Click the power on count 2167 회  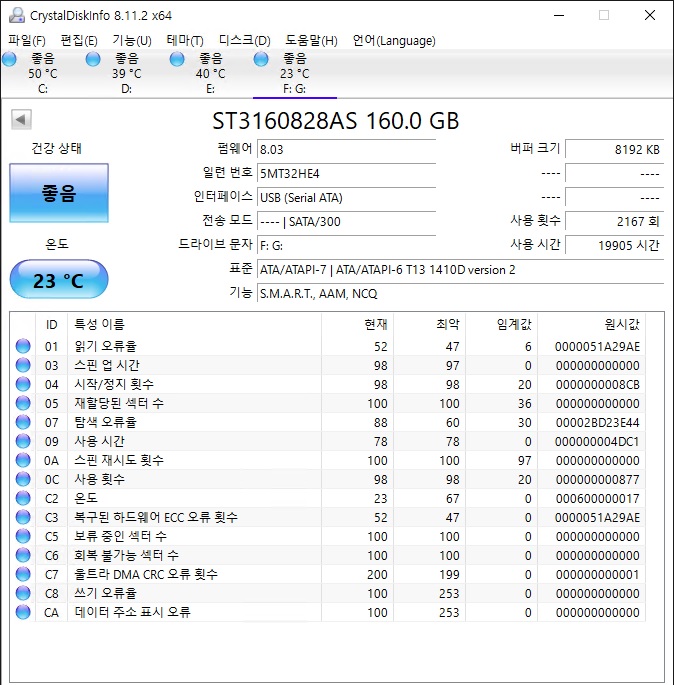tap(615, 221)
